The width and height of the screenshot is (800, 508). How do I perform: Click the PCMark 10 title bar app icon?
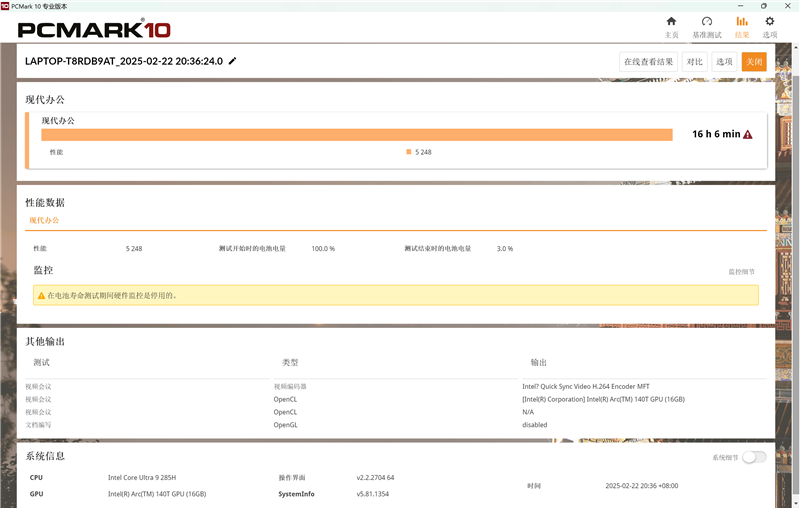pos(5,6)
